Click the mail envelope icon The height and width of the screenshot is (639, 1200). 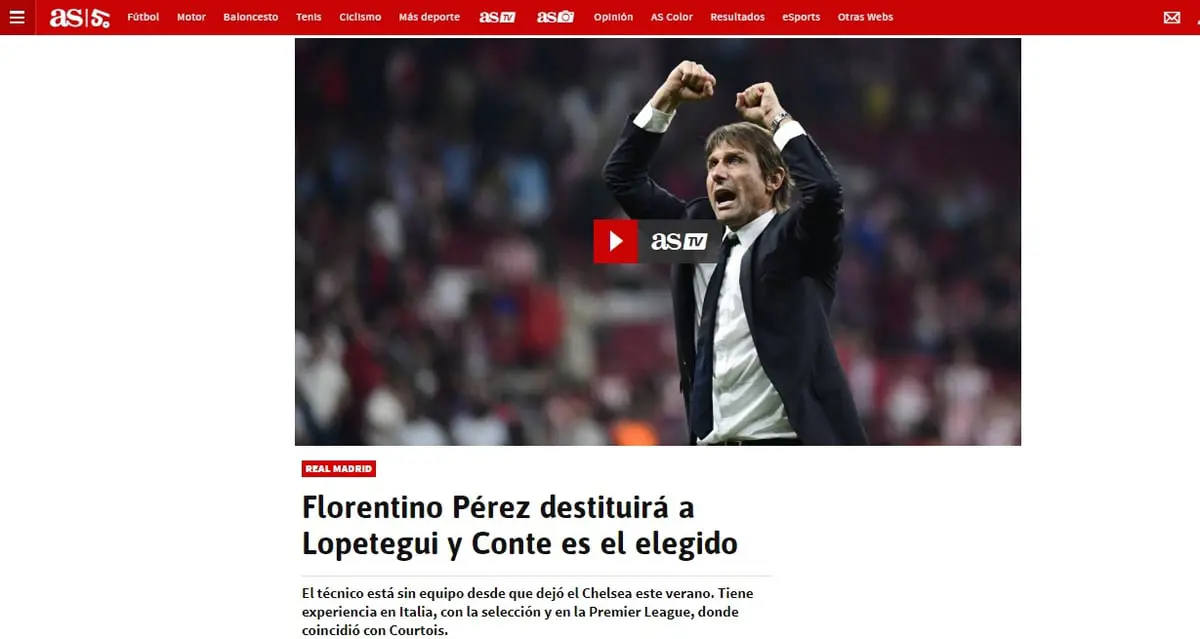1172,17
